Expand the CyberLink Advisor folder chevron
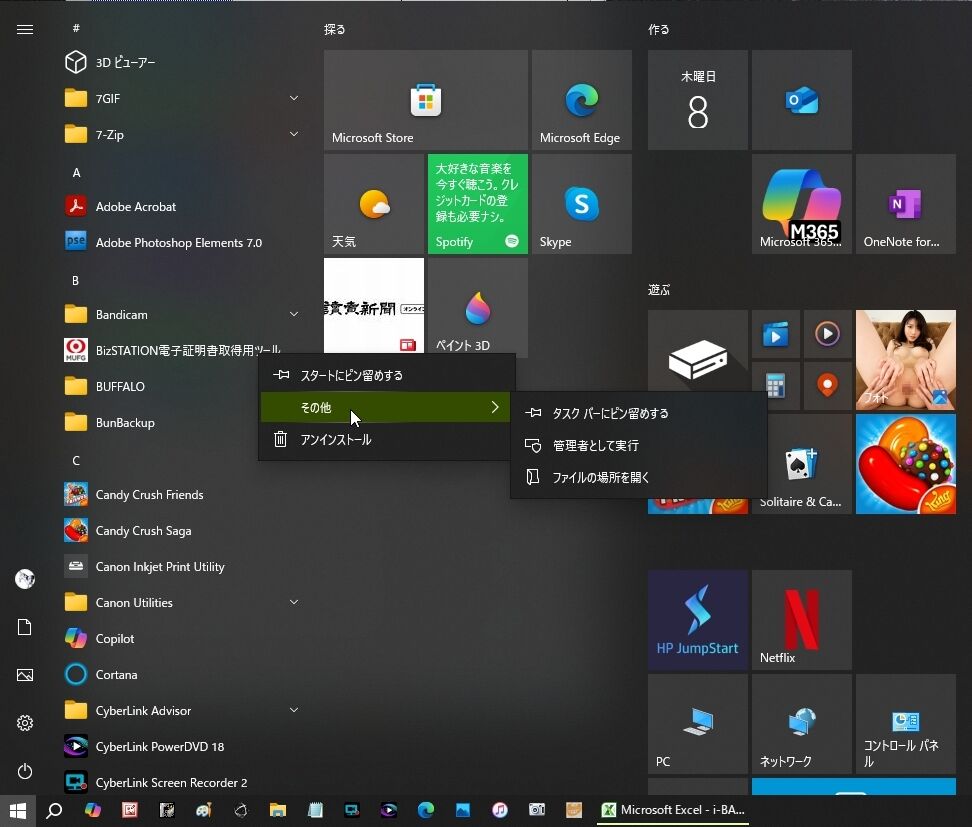The height and width of the screenshot is (827, 972). pyautogui.click(x=294, y=710)
